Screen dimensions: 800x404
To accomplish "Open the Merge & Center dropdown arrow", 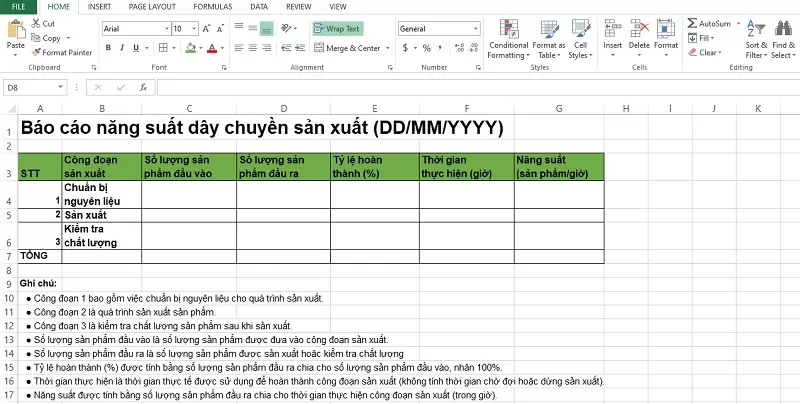I will click(387, 48).
